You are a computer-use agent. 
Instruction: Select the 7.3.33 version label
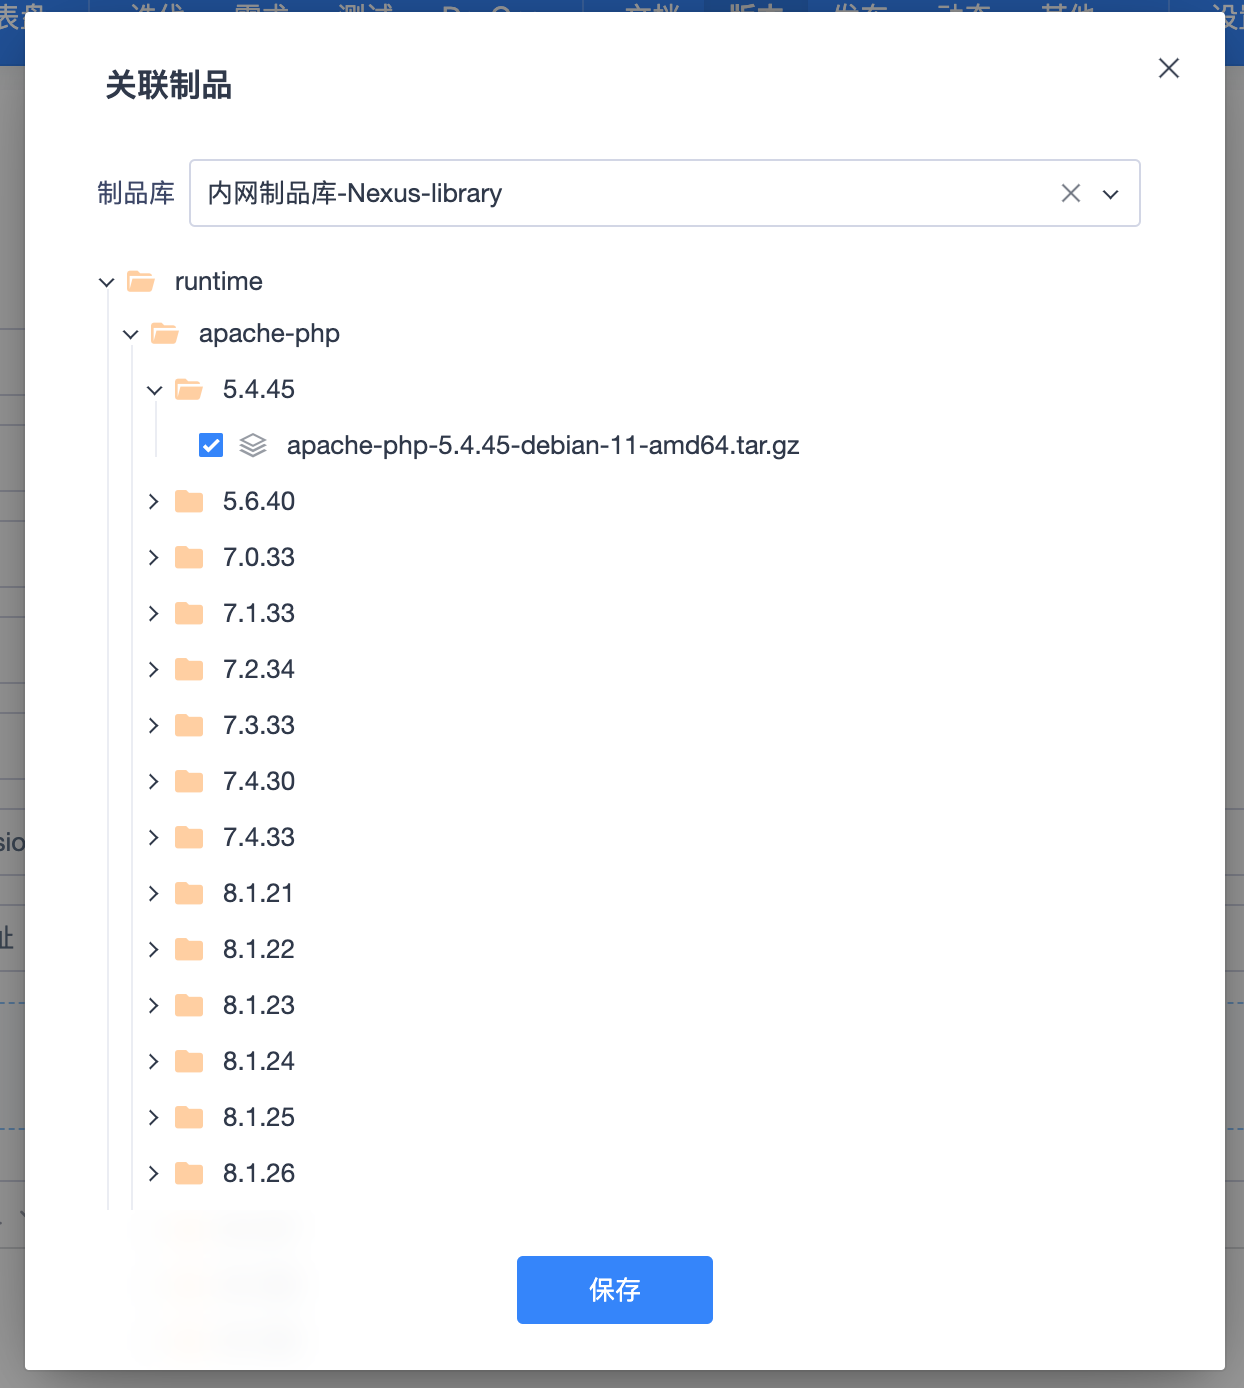[x=259, y=725]
